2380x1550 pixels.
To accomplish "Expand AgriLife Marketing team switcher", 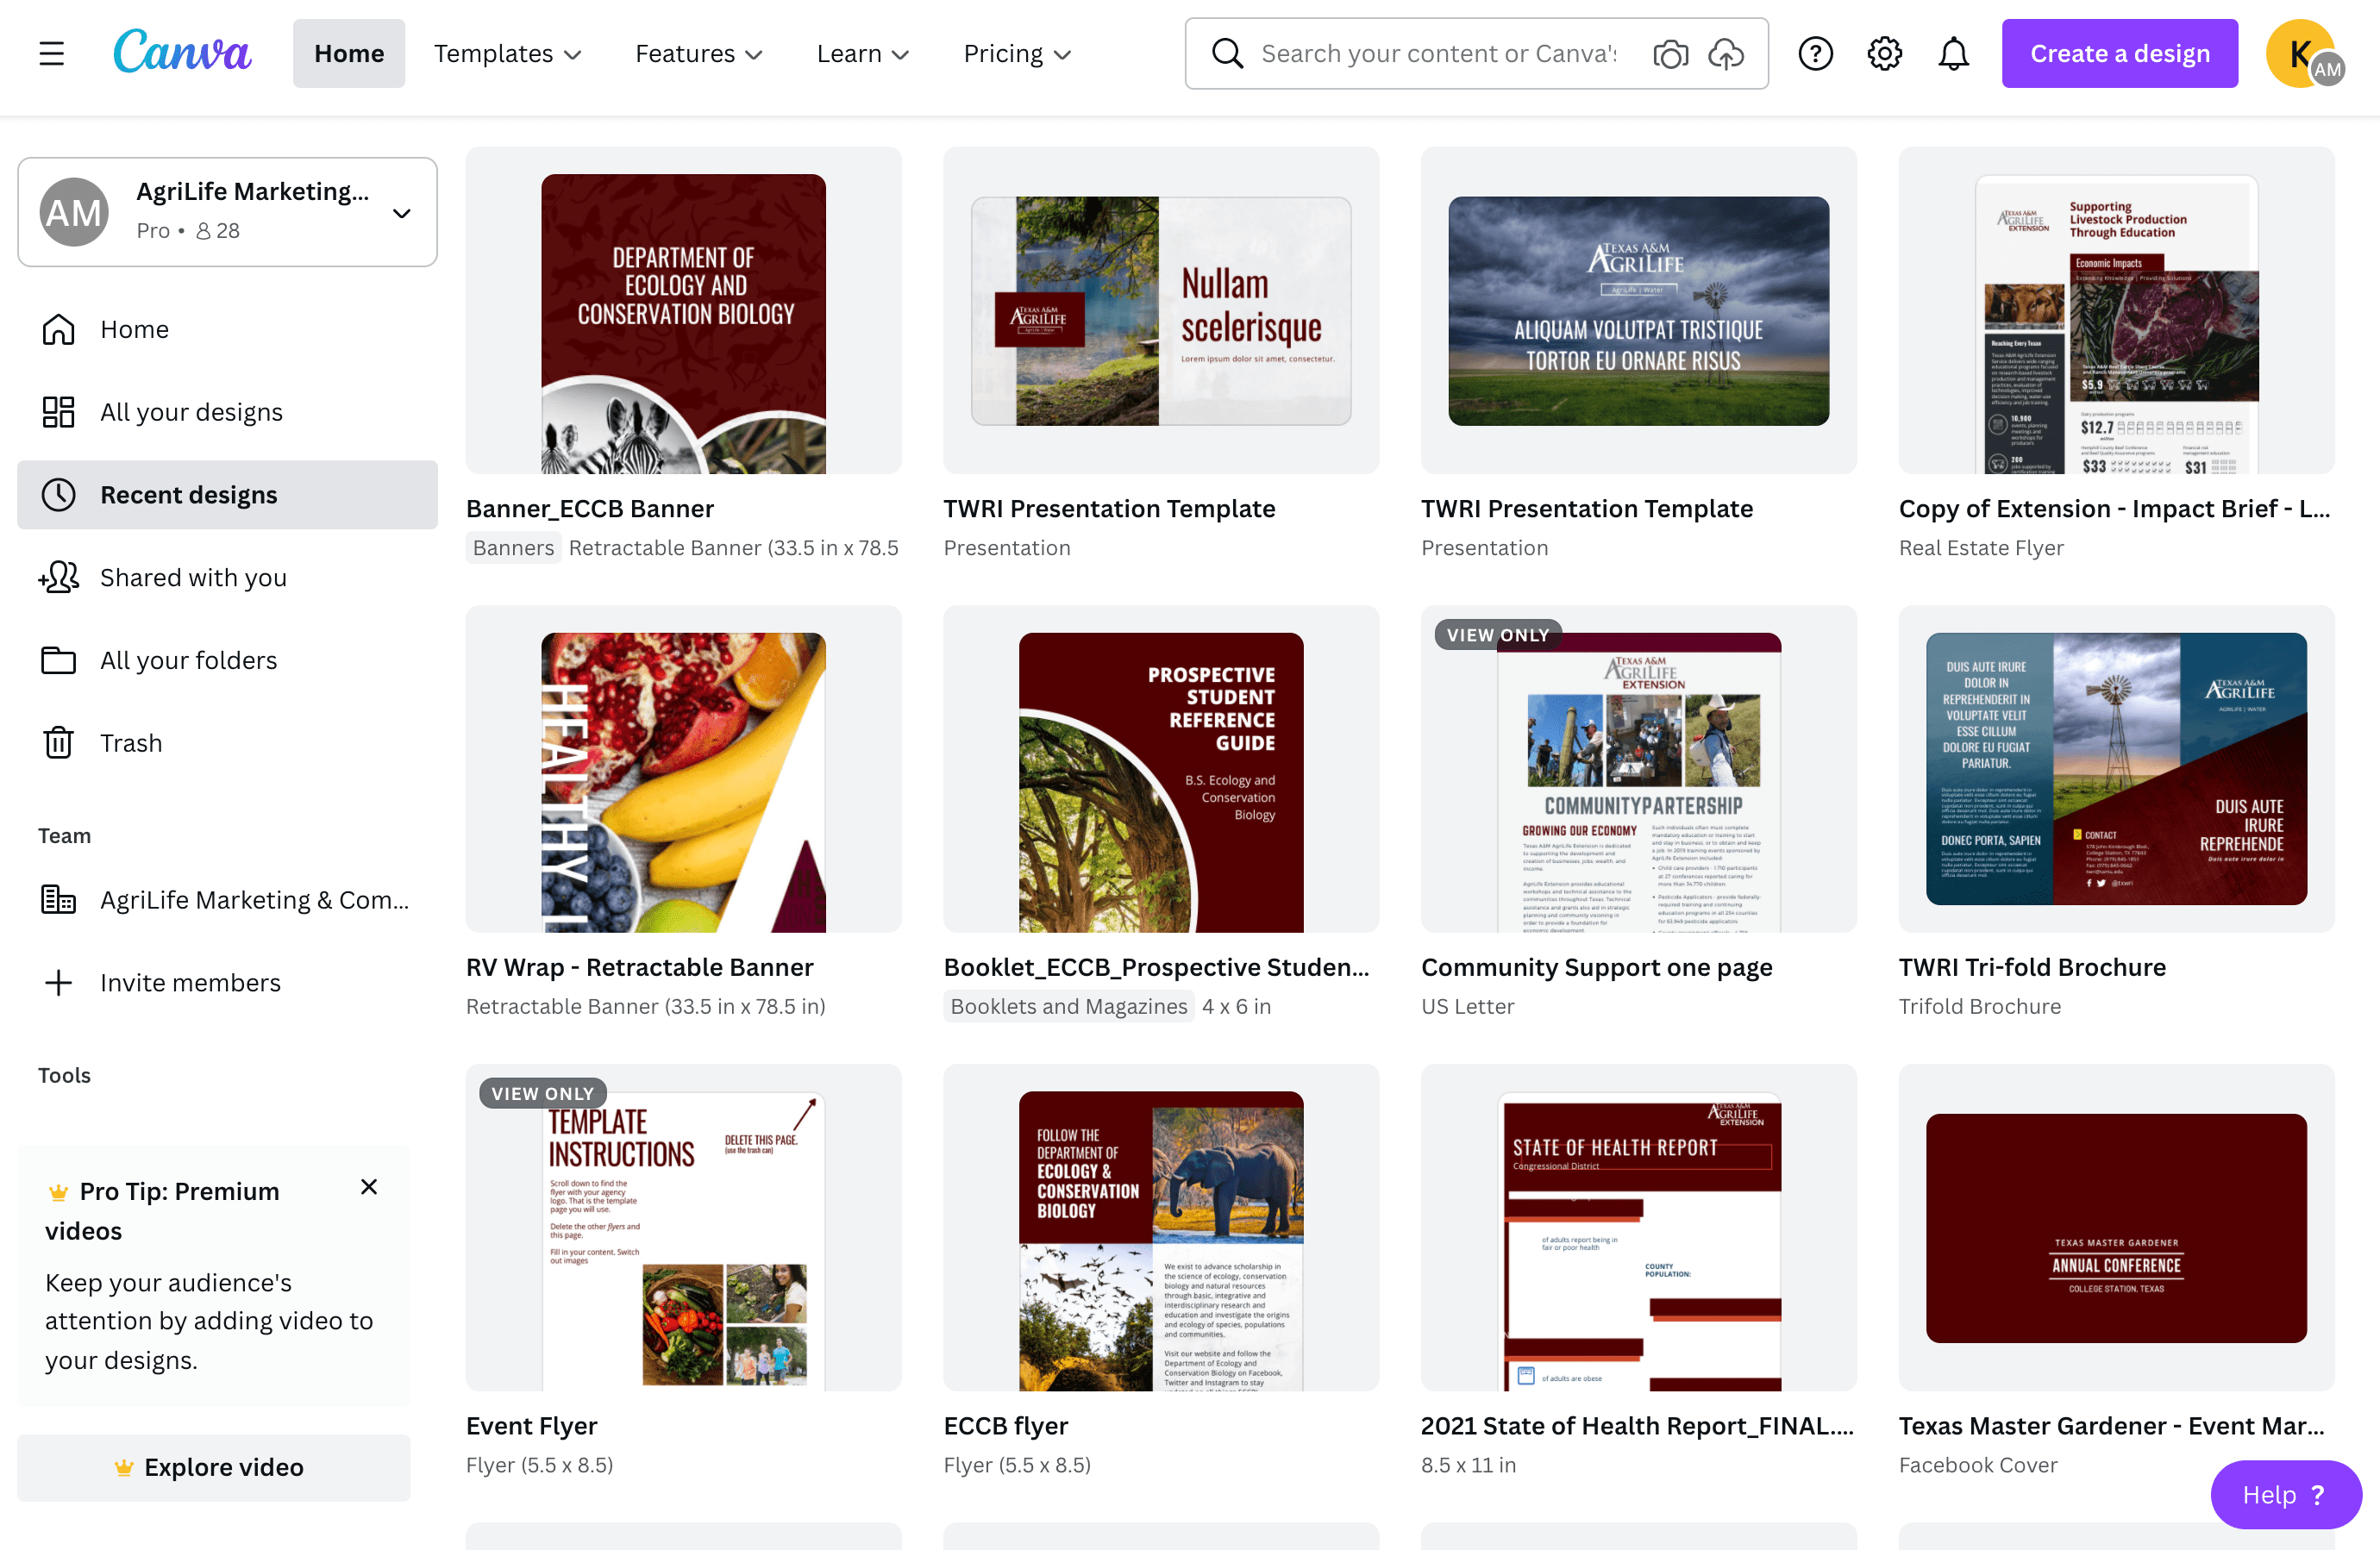I will tap(401, 213).
